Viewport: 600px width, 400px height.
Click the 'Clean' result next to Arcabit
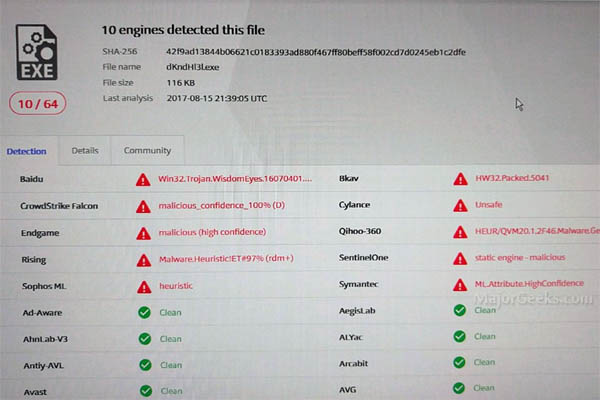point(484,362)
